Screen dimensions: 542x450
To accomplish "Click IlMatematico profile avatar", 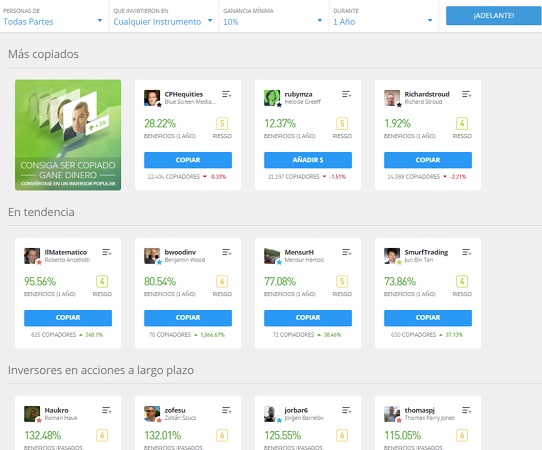I will point(32,256).
